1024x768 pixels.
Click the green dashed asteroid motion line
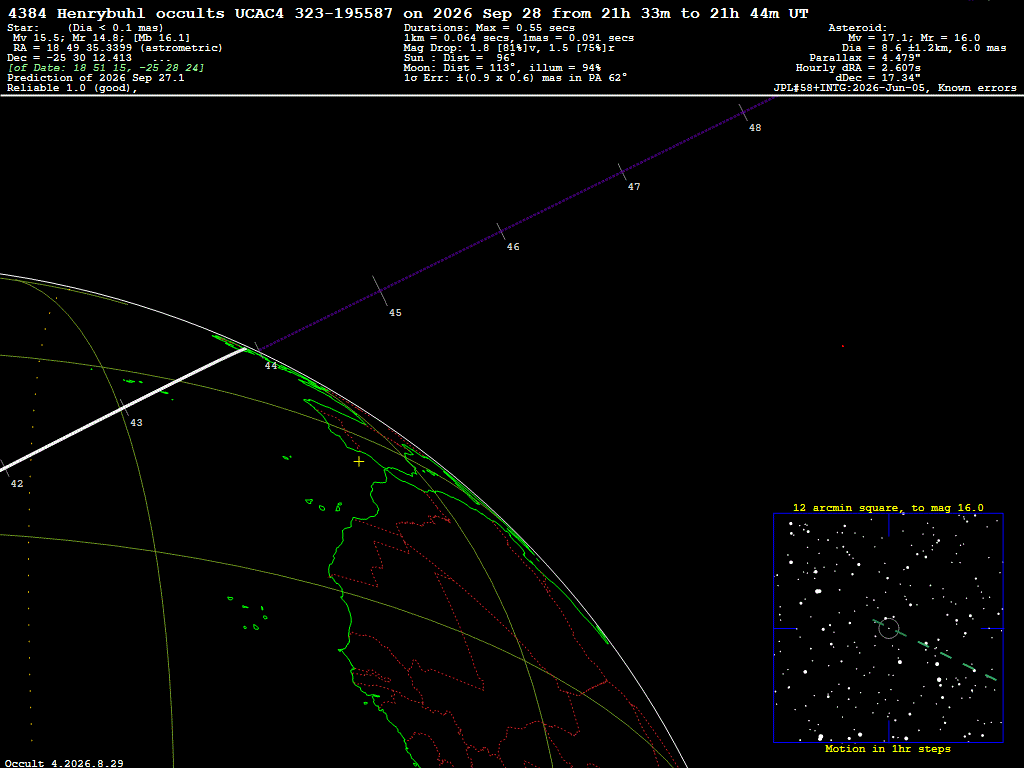[x=935, y=650]
